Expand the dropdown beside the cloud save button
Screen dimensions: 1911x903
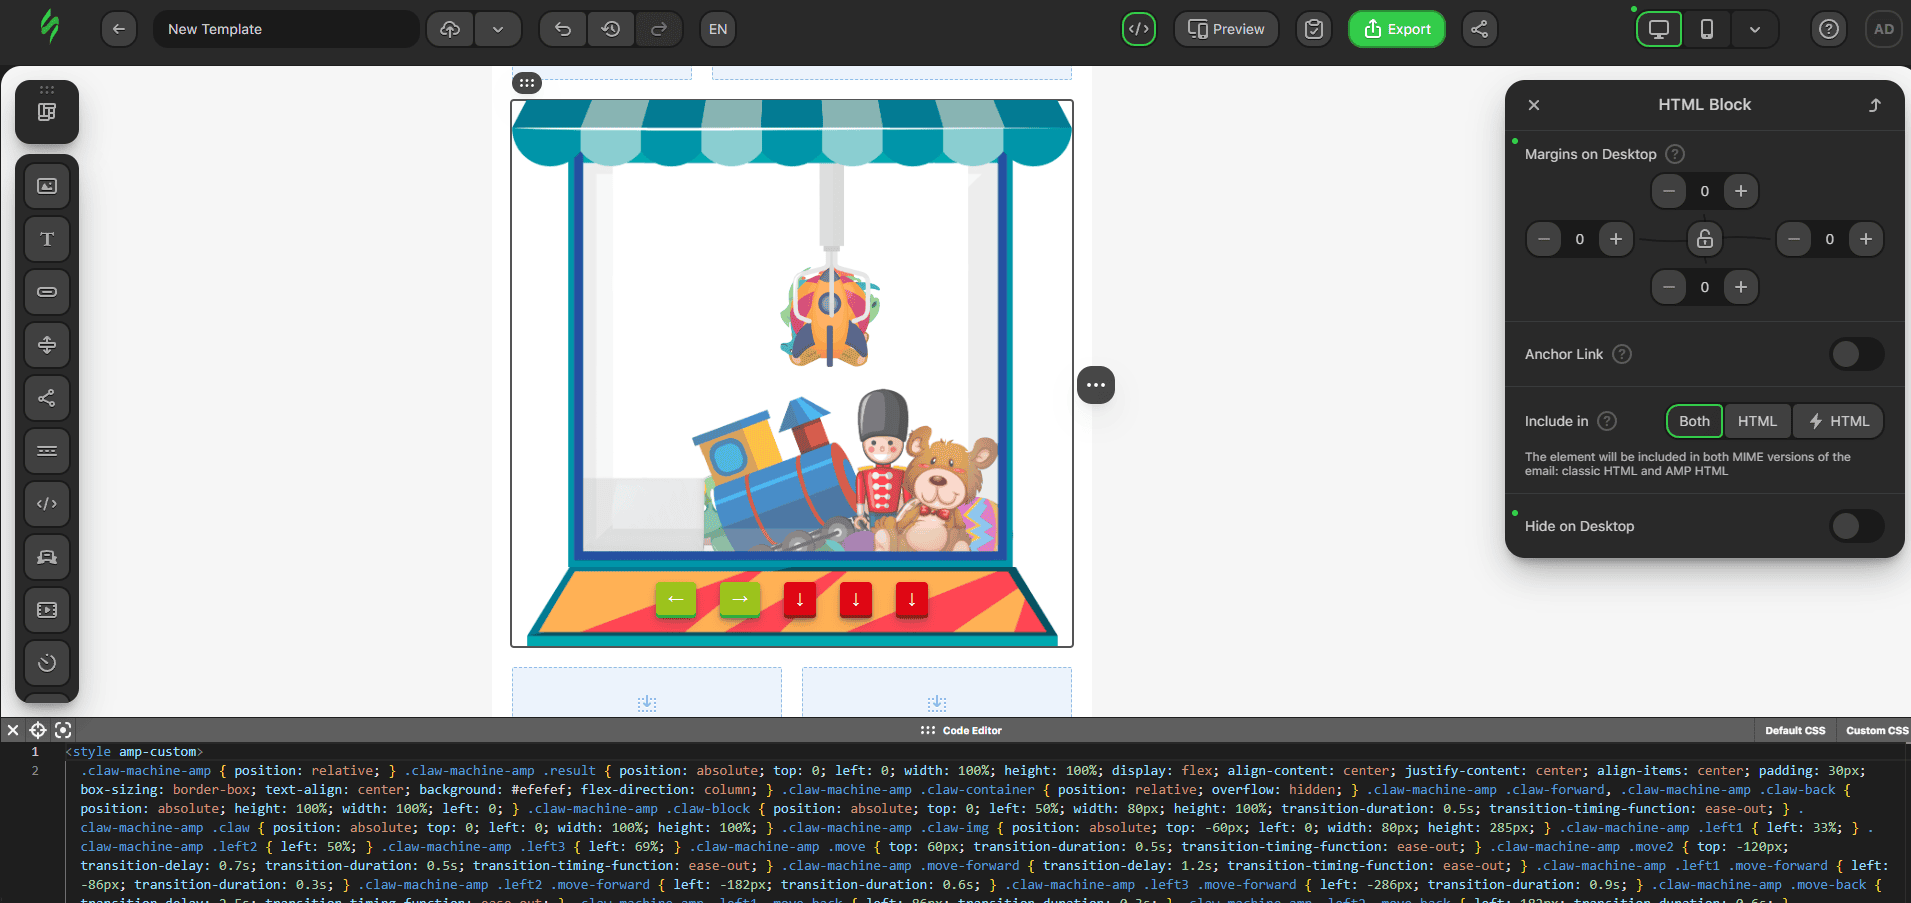[x=498, y=29]
